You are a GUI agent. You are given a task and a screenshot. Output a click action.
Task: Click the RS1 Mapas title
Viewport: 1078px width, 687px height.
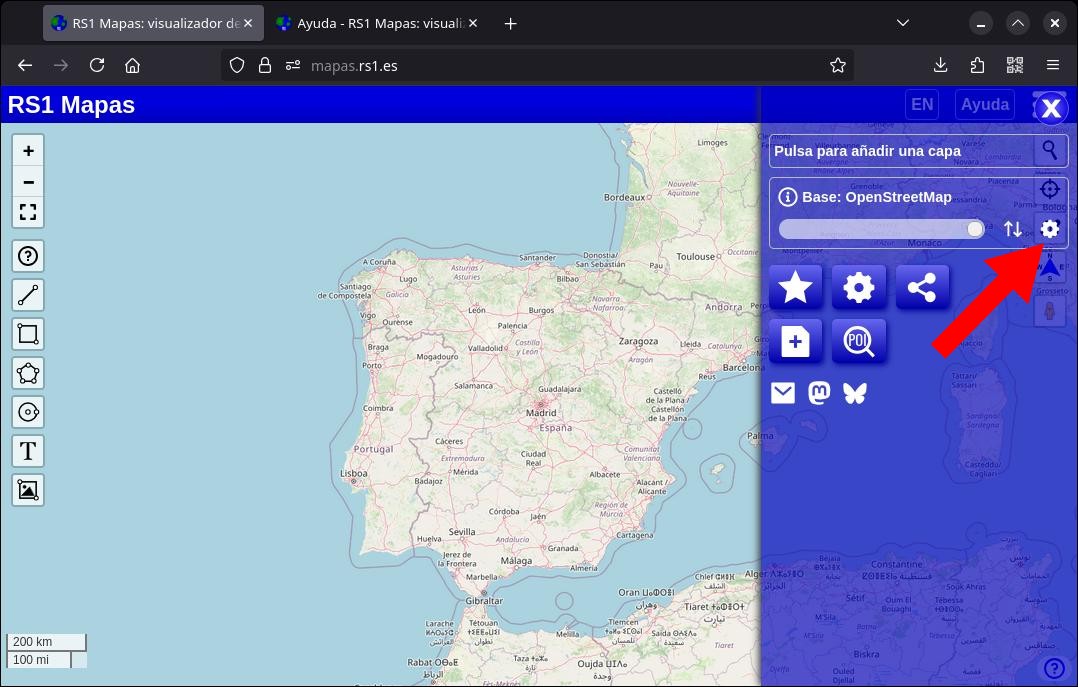[x=72, y=105]
